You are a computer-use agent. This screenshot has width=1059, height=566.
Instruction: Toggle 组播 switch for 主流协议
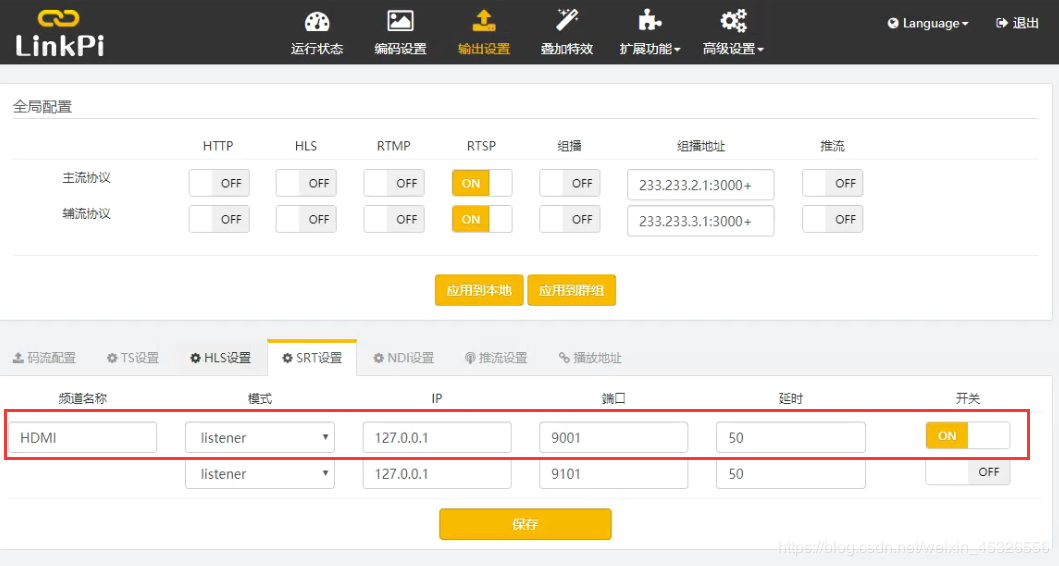569,183
